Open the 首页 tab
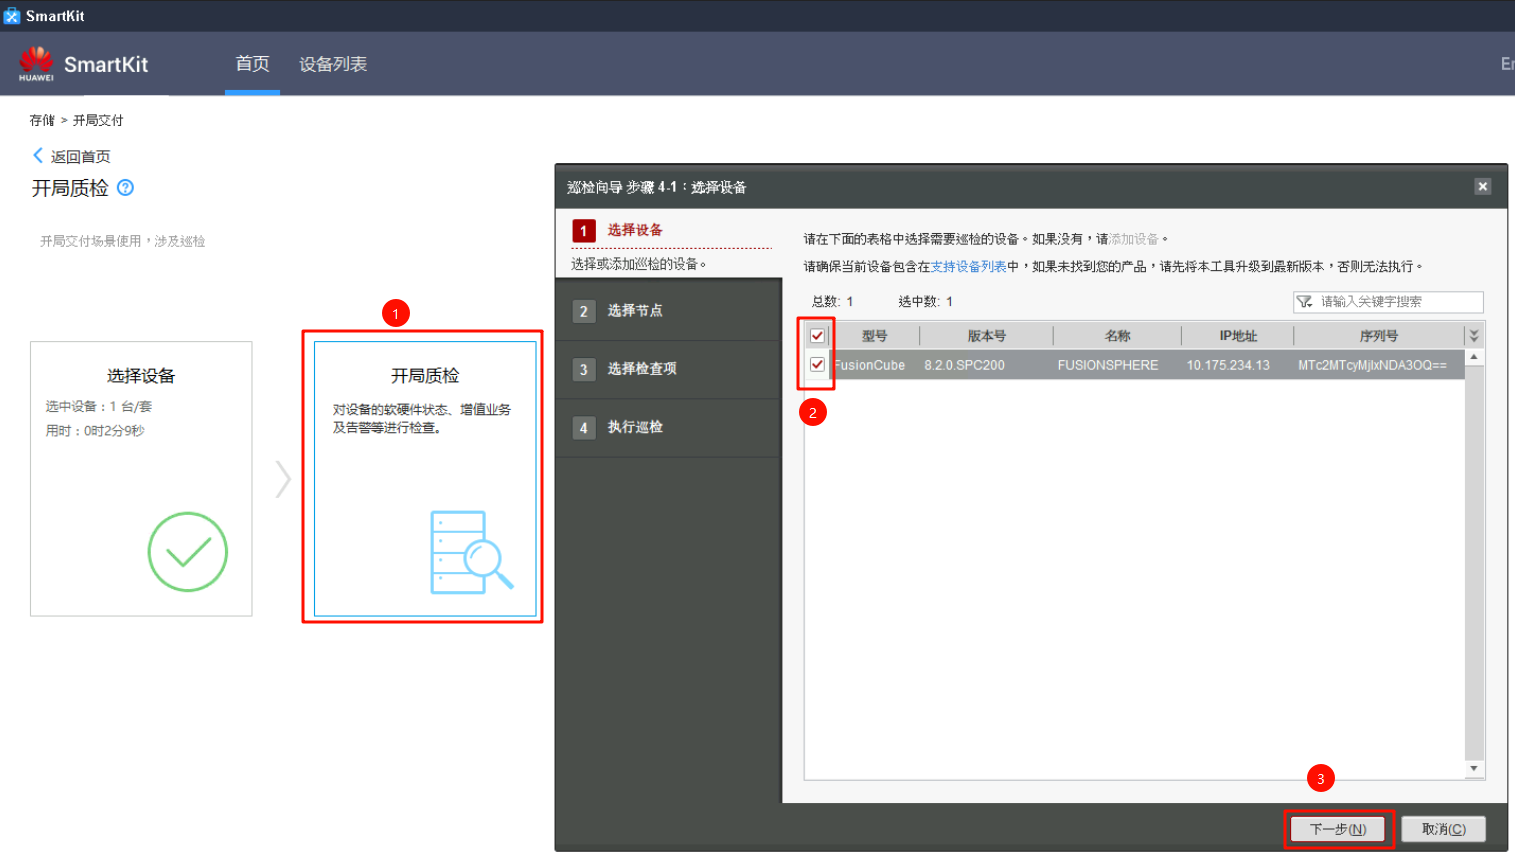This screenshot has height=861, width=1515. [x=252, y=64]
